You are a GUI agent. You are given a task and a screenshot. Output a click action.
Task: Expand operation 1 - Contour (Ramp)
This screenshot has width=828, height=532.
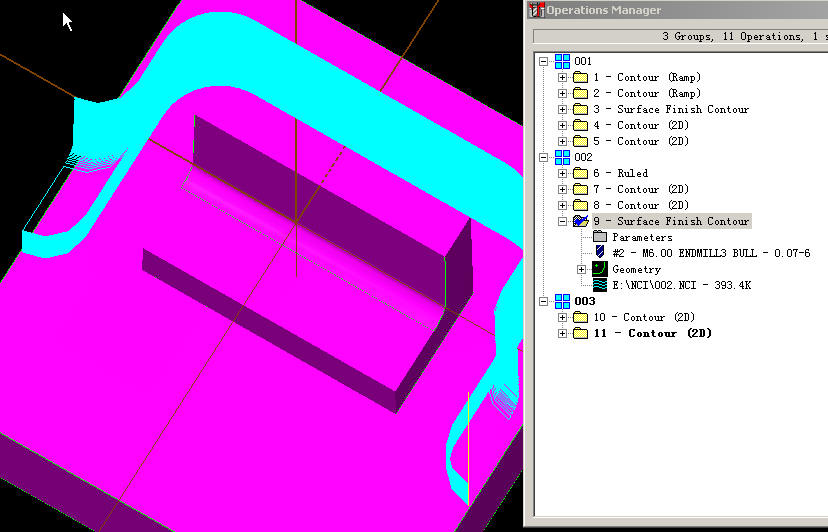tap(562, 77)
